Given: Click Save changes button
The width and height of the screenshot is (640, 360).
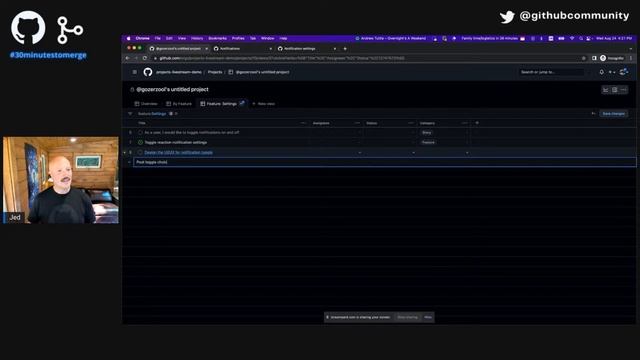Looking at the screenshot, I should [613, 114].
